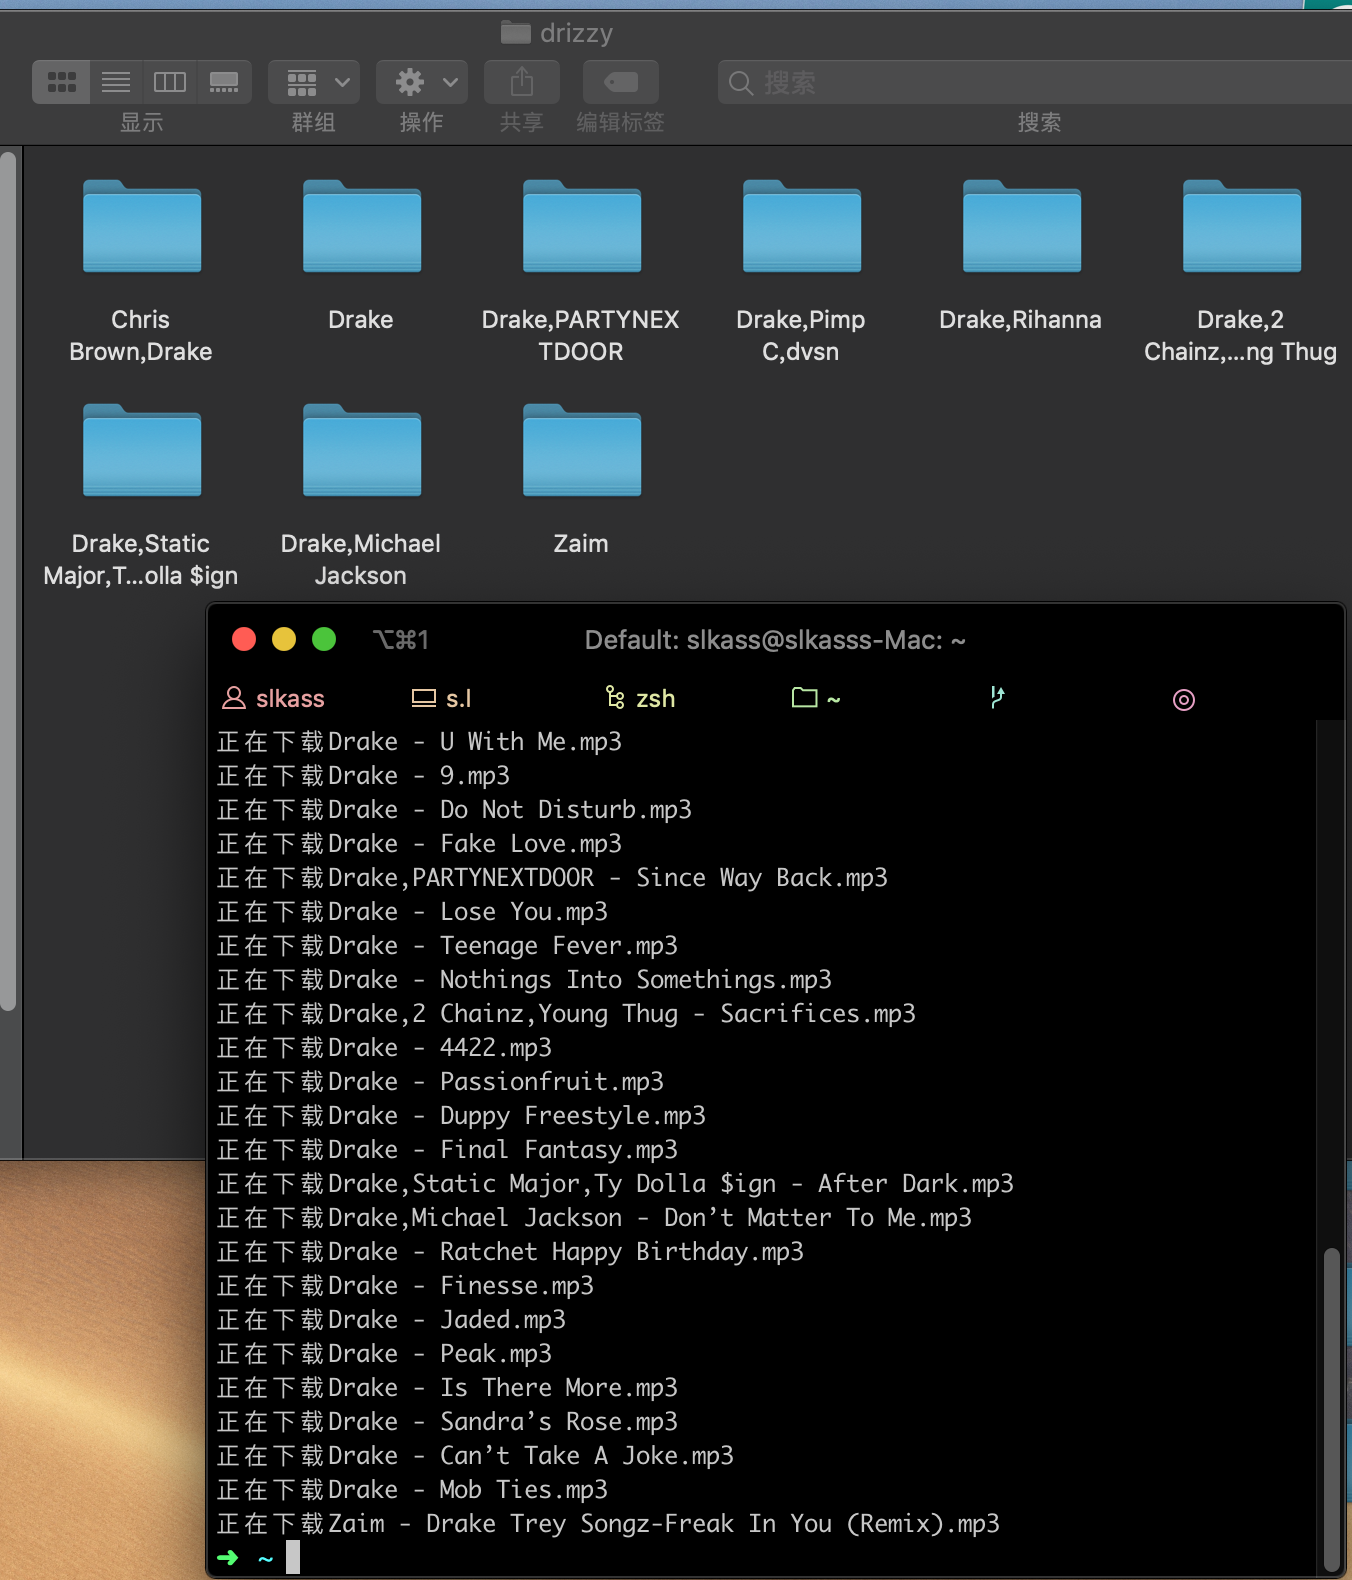Image resolution: width=1352 pixels, height=1580 pixels.
Task: Click the home directory folder status item
Action: (x=816, y=698)
